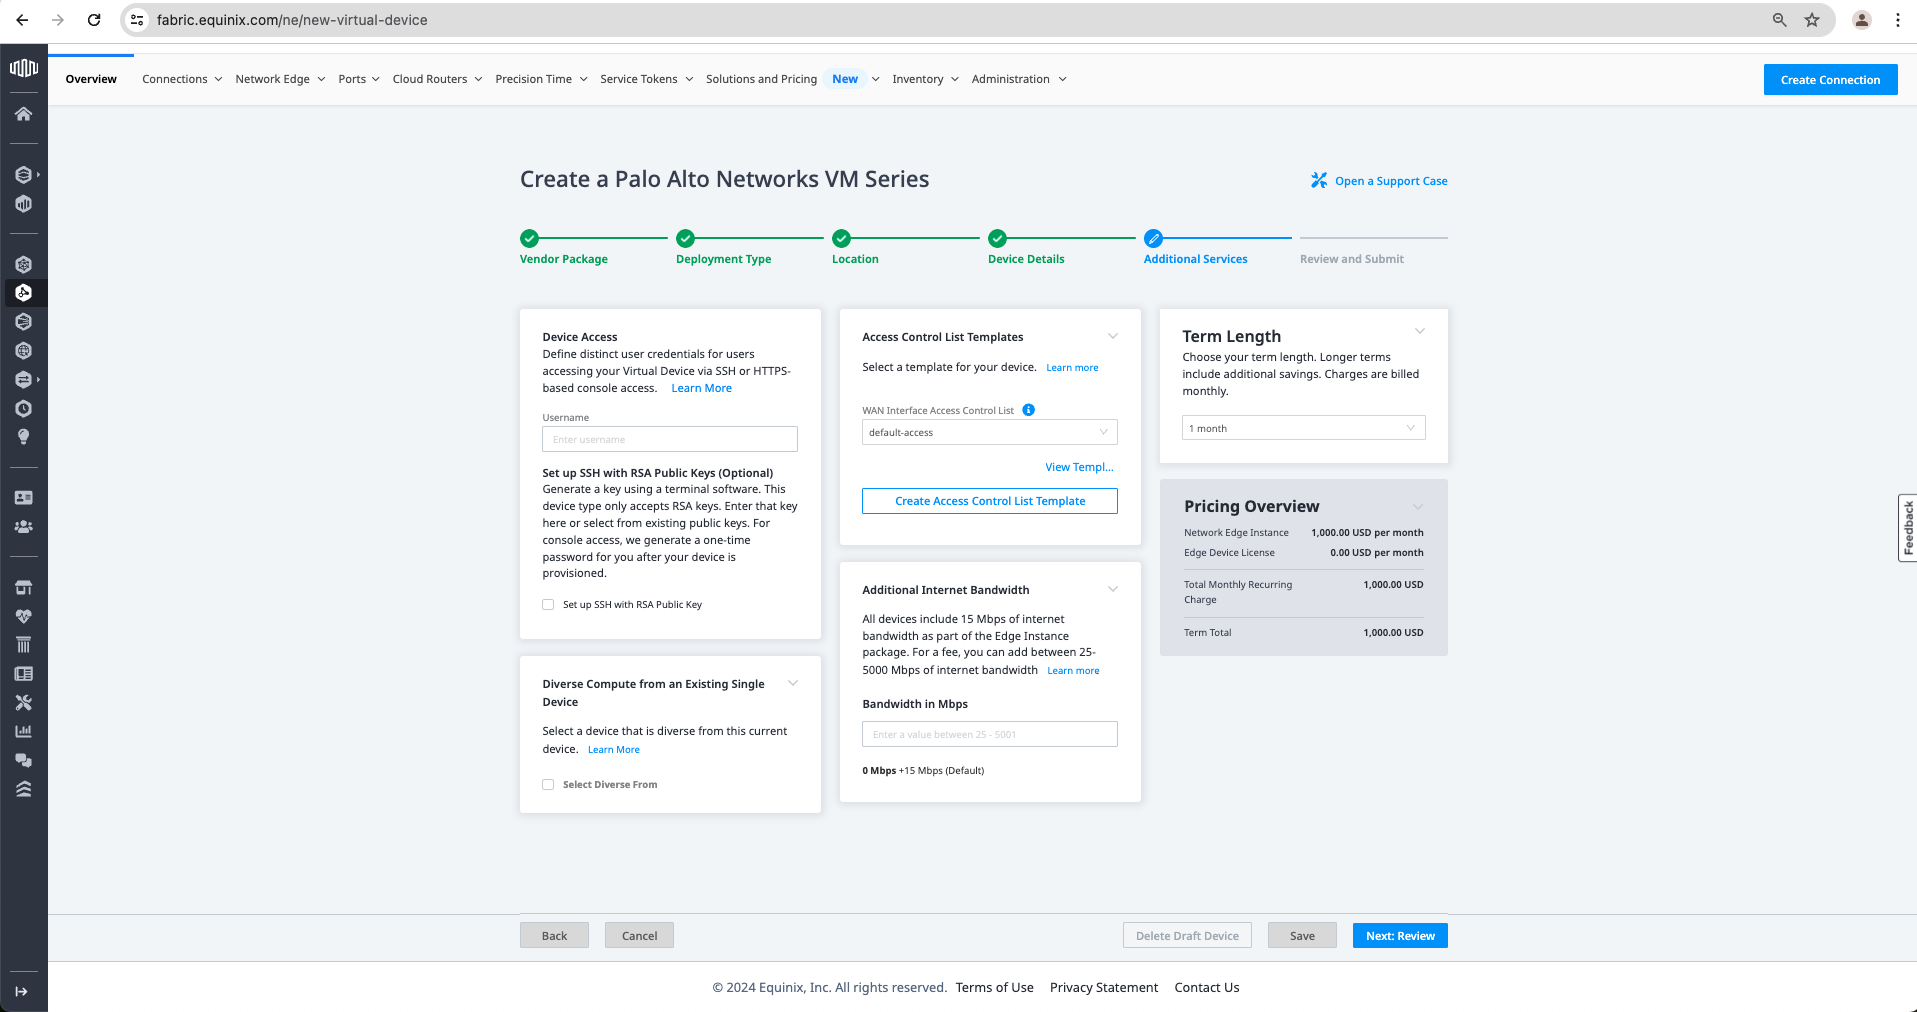Click the View Templ... link
This screenshot has height=1012, width=1917.
point(1080,467)
